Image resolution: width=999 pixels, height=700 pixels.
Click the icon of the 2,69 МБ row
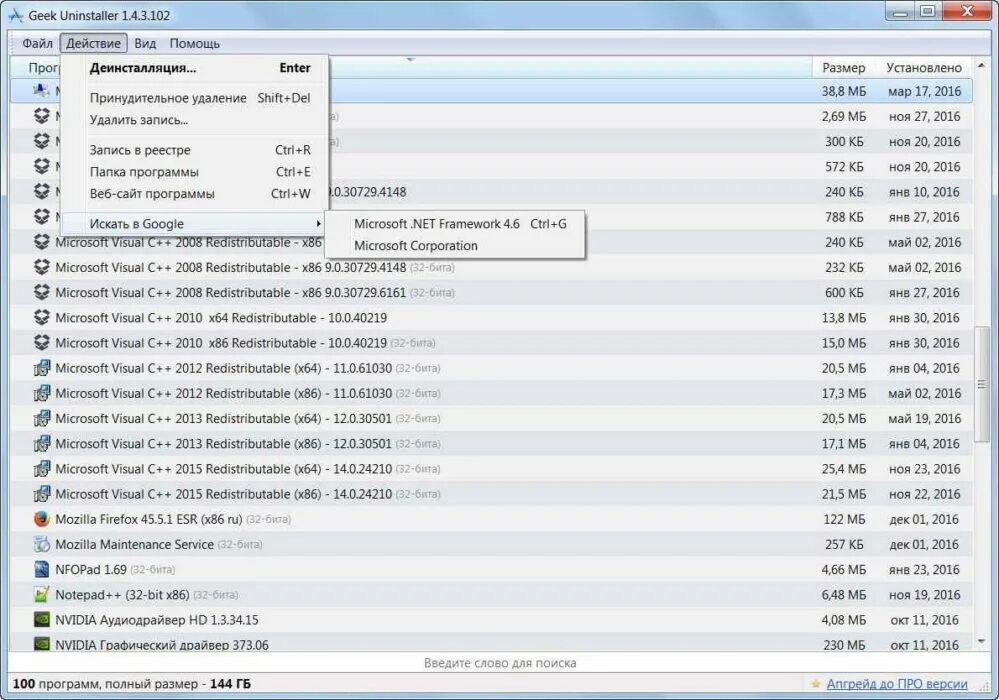(x=41, y=116)
